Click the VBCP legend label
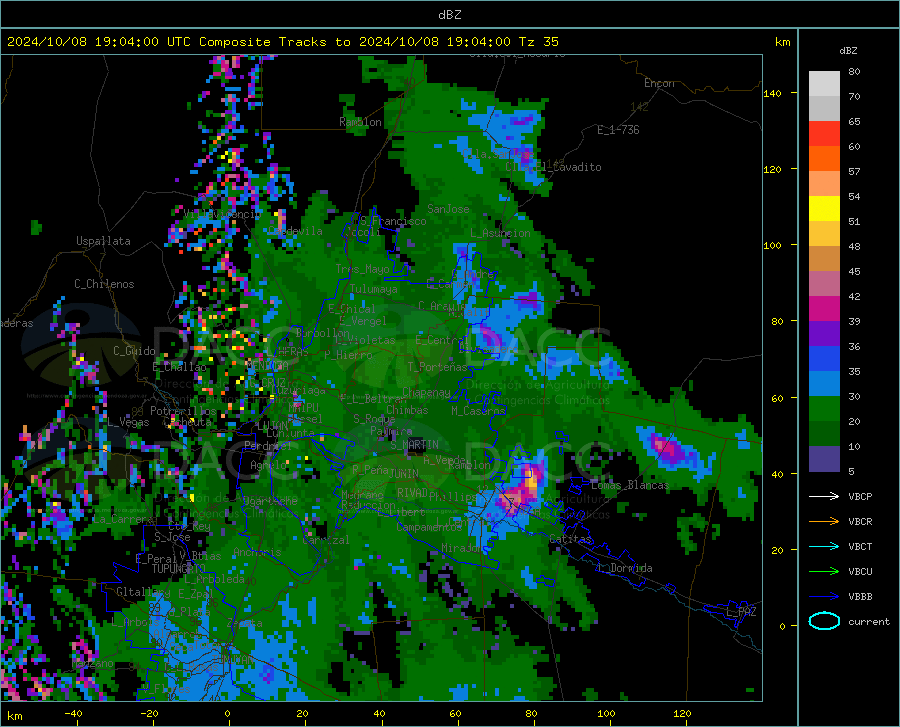The width and height of the screenshot is (900, 727). [x=860, y=496]
